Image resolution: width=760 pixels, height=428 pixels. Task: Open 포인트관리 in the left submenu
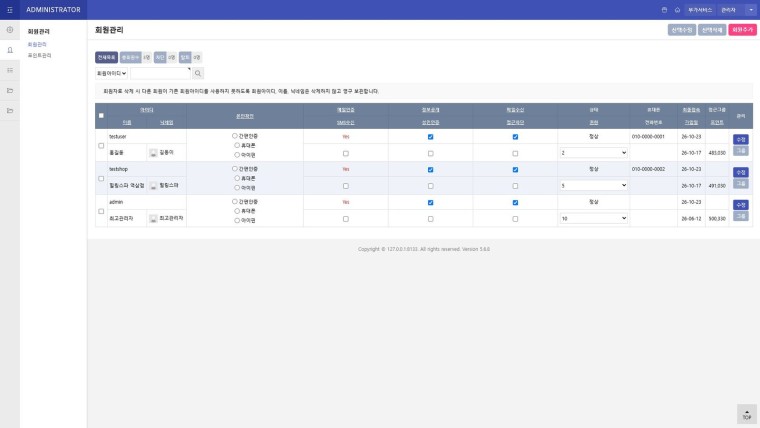click(x=39, y=56)
